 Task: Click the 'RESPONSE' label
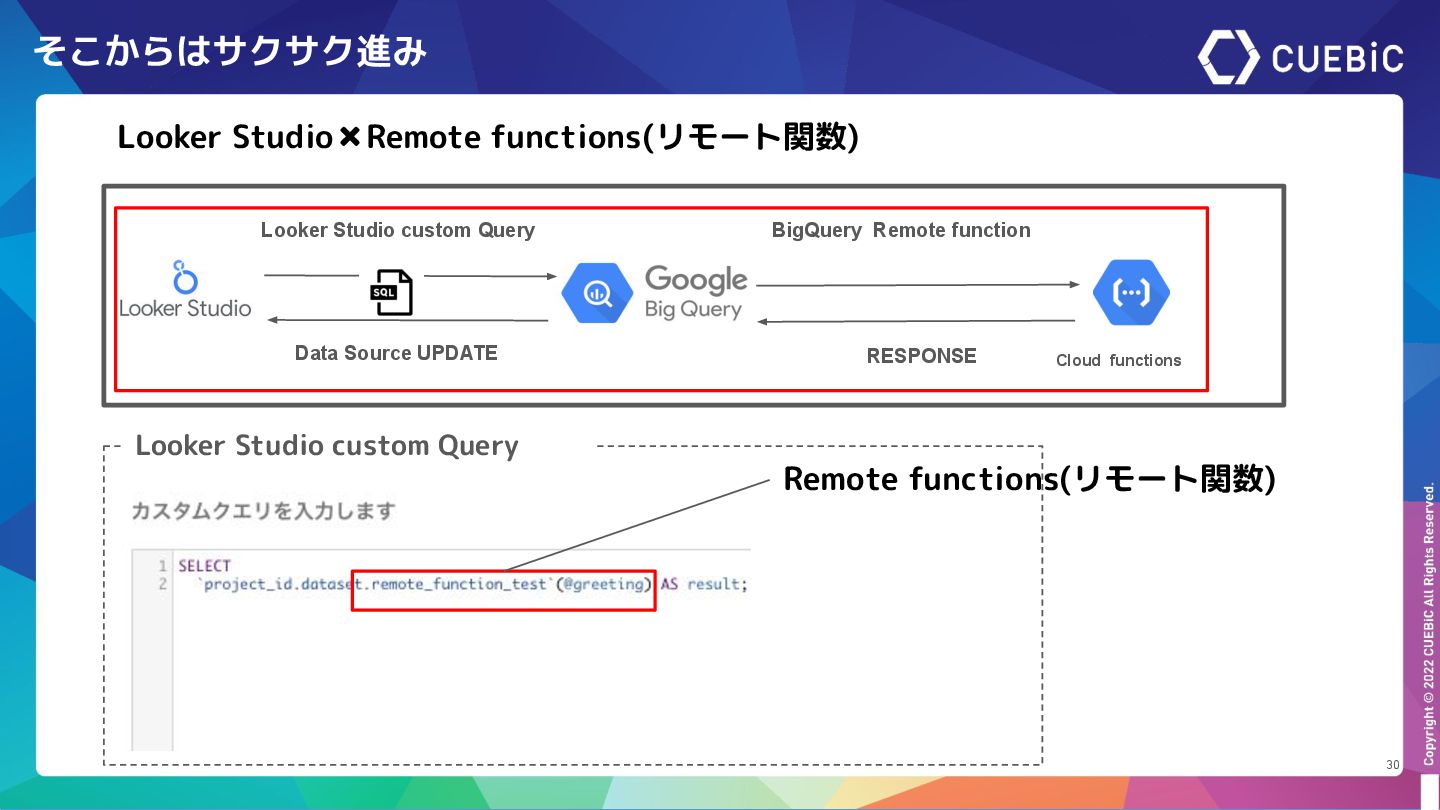coord(921,355)
